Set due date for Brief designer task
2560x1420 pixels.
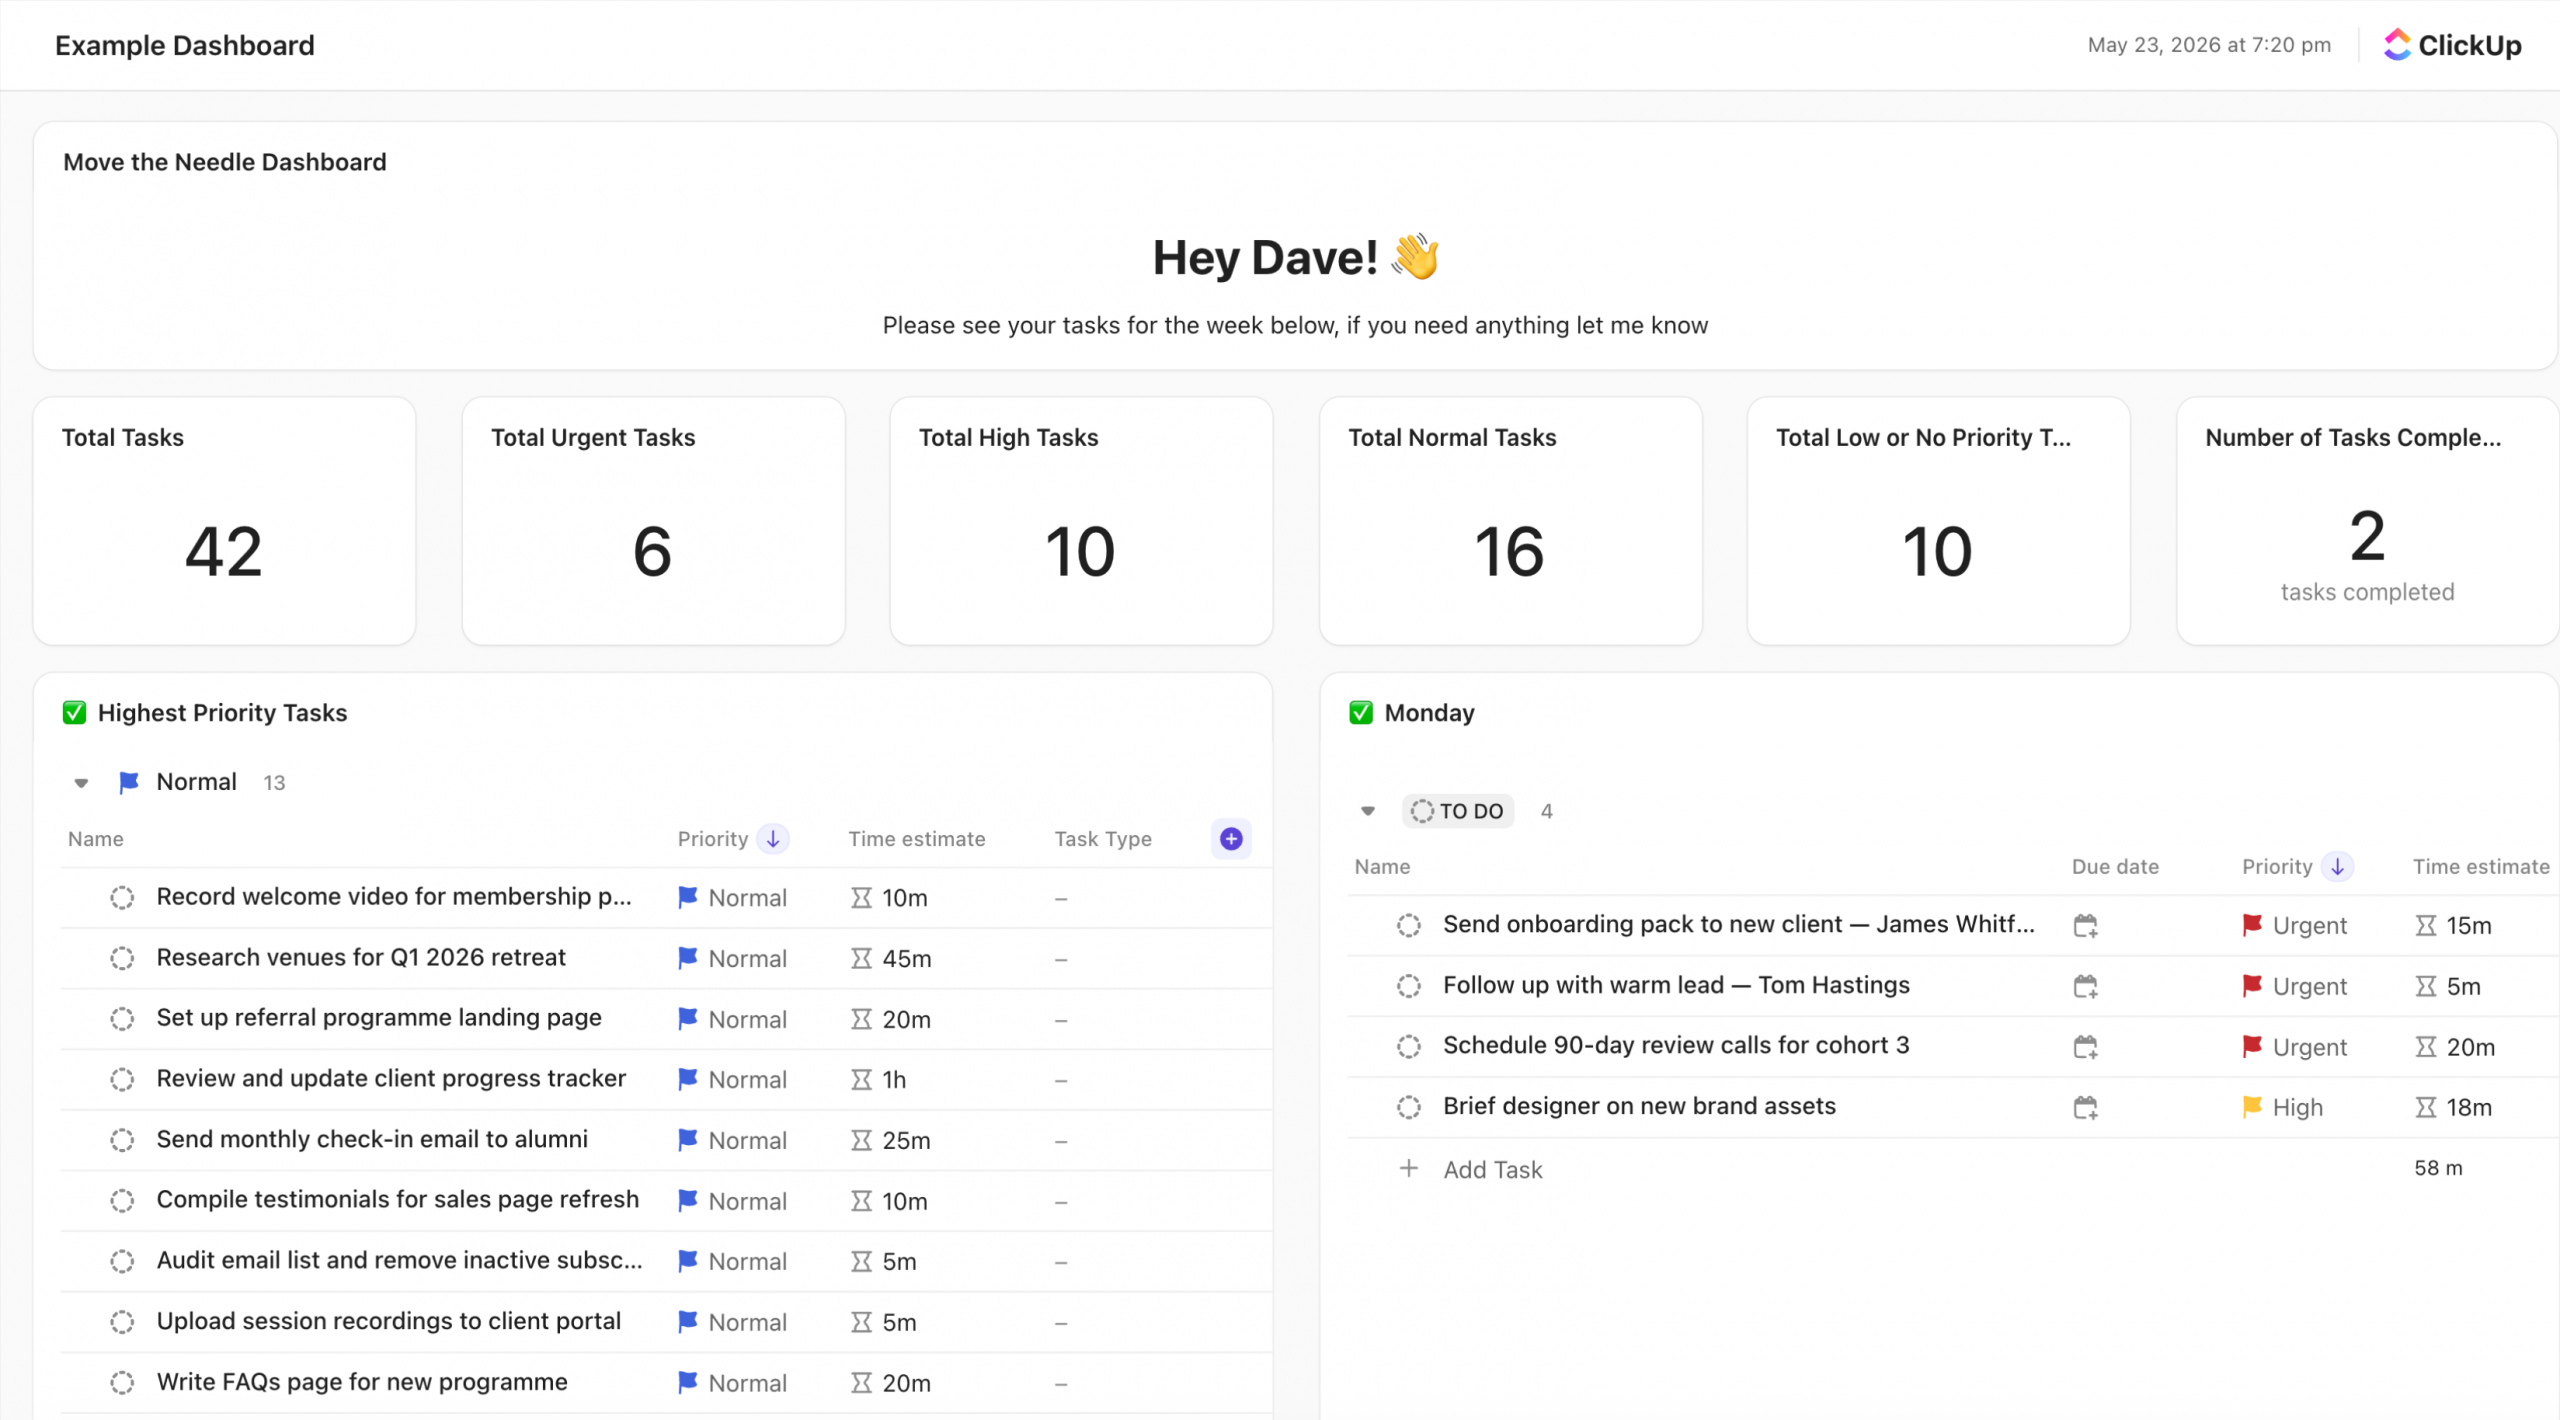coord(2085,1108)
